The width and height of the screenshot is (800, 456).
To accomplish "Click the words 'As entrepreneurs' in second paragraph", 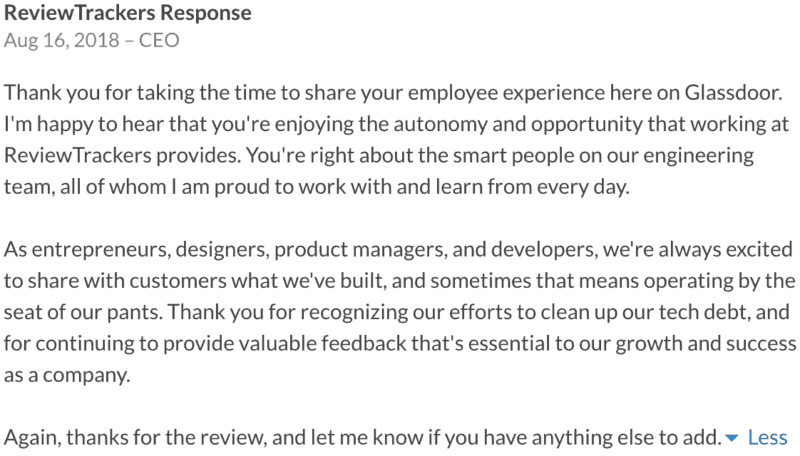I will point(87,249).
